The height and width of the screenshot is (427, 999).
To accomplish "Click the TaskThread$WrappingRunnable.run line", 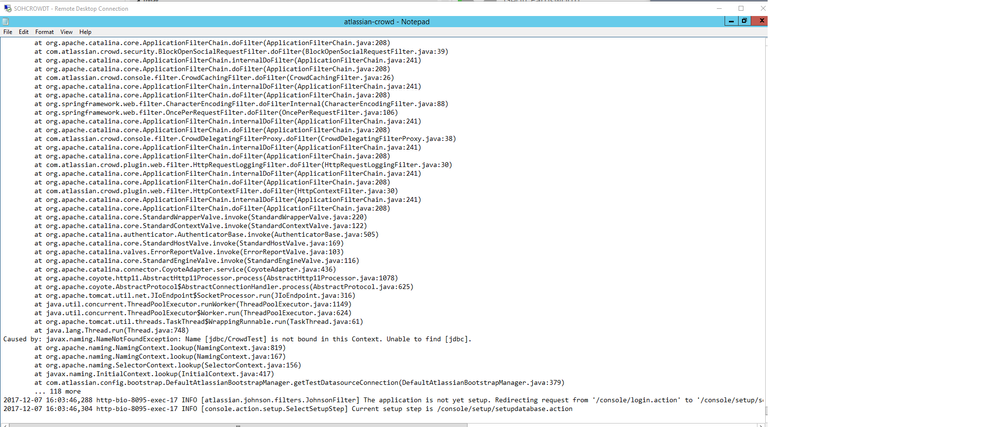I will 199,322.
